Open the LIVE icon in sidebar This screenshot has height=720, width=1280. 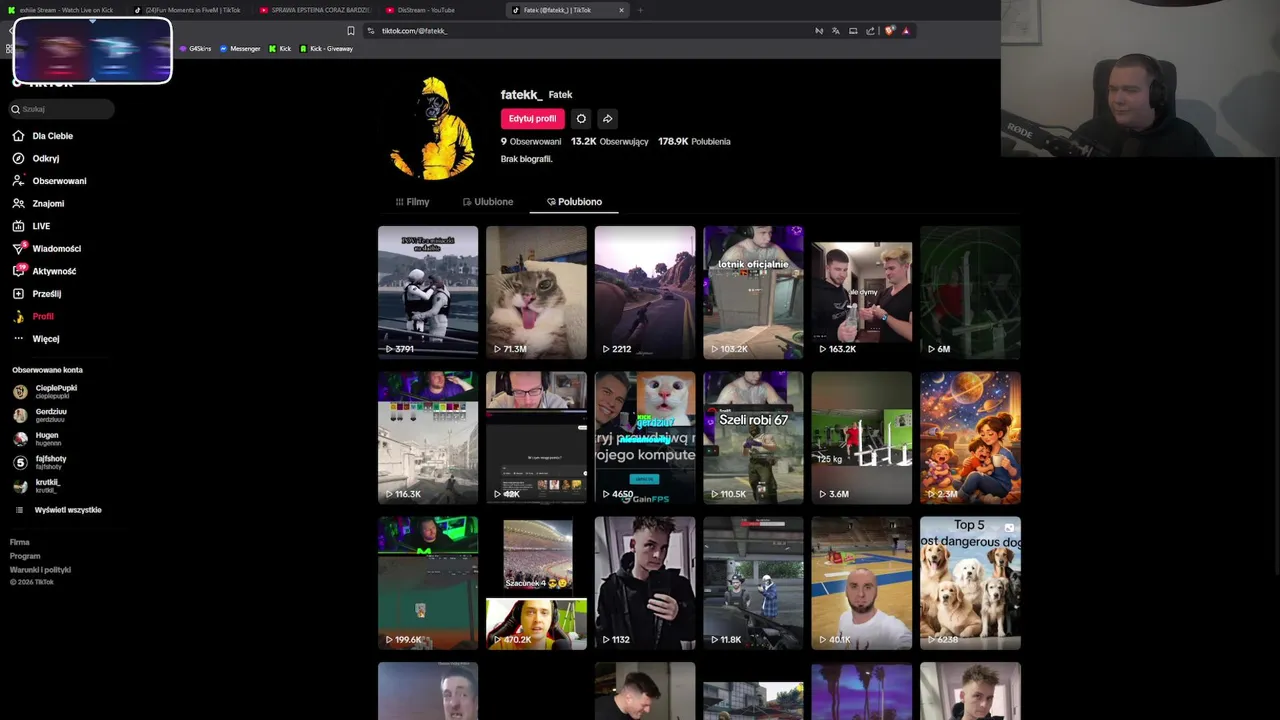click(x=18, y=226)
